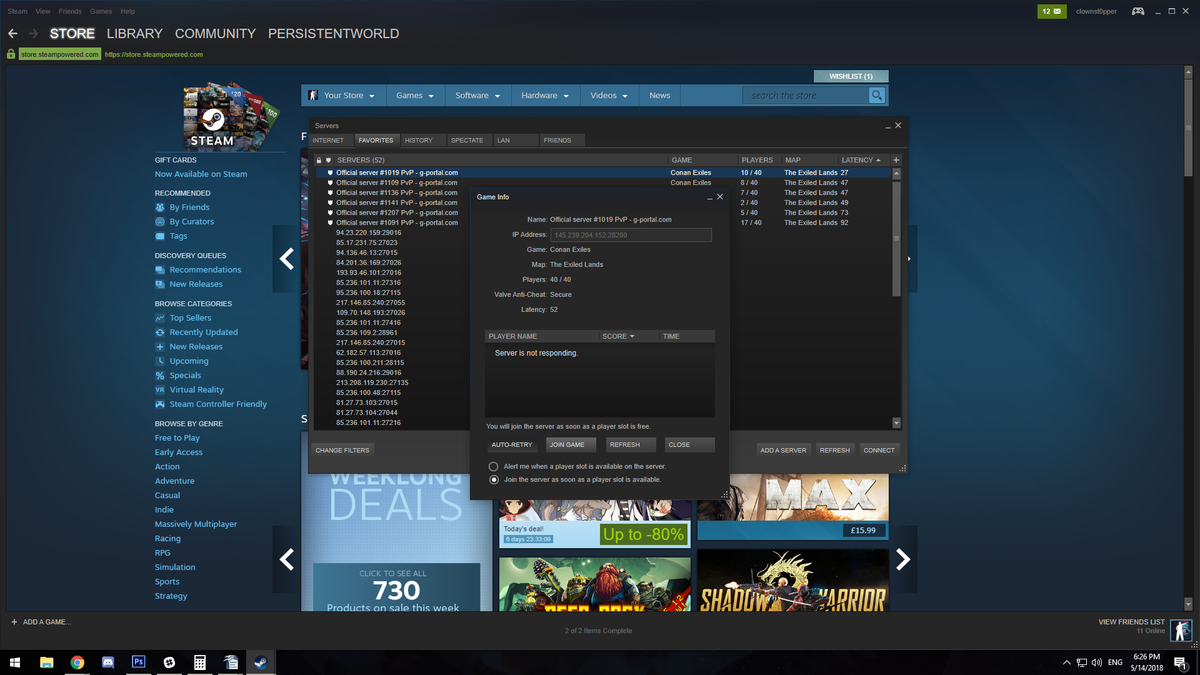Click the server list scroll down arrow
The height and width of the screenshot is (675, 1200).
pyautogui.click(x=897, y=423)
